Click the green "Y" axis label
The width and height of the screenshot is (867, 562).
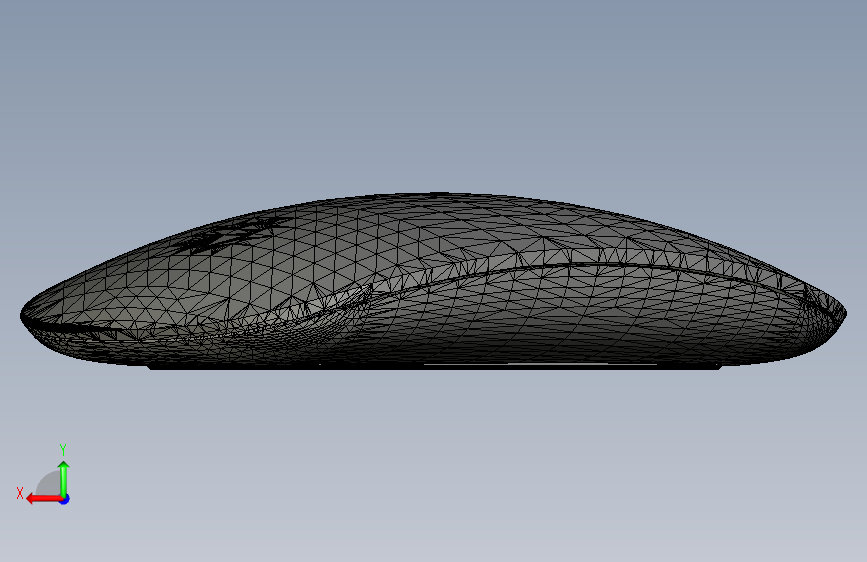(63, 450)
